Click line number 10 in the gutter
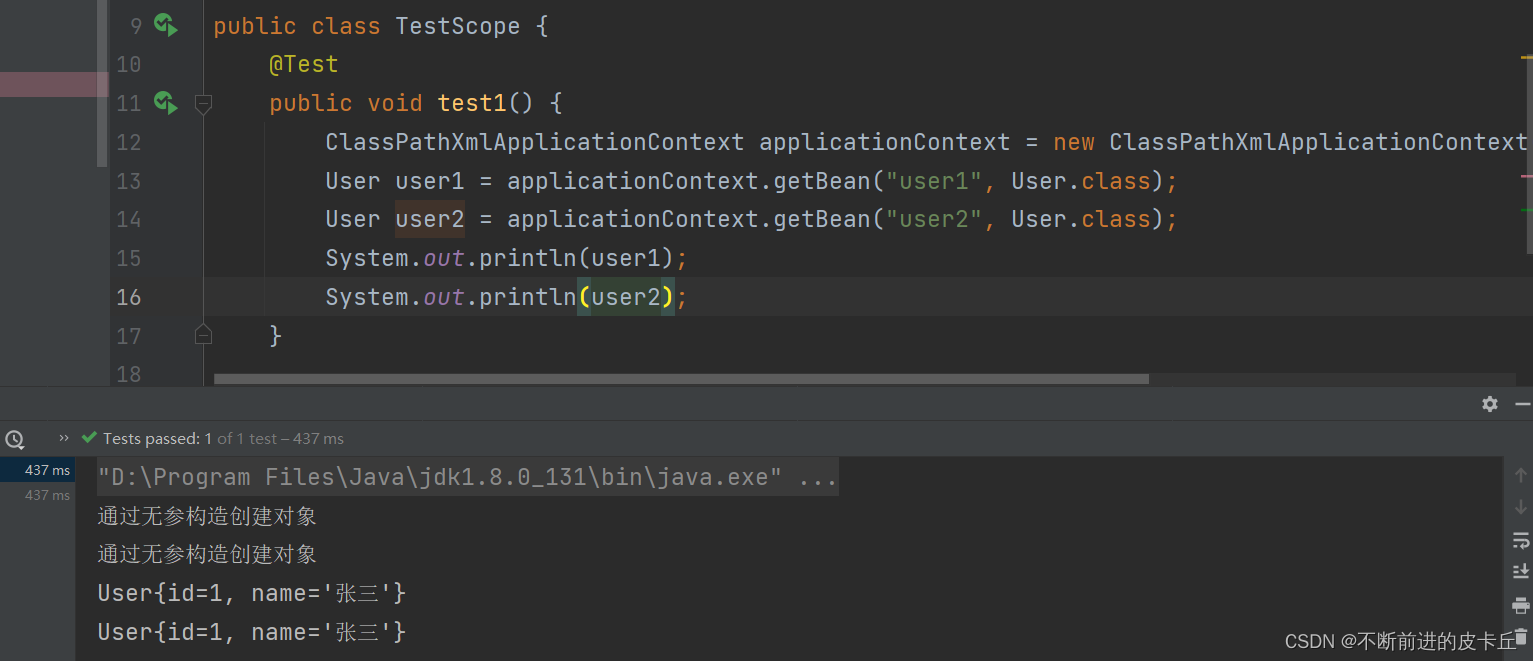1533x661 pixels. pyautogui.click(x=129, y=65)
